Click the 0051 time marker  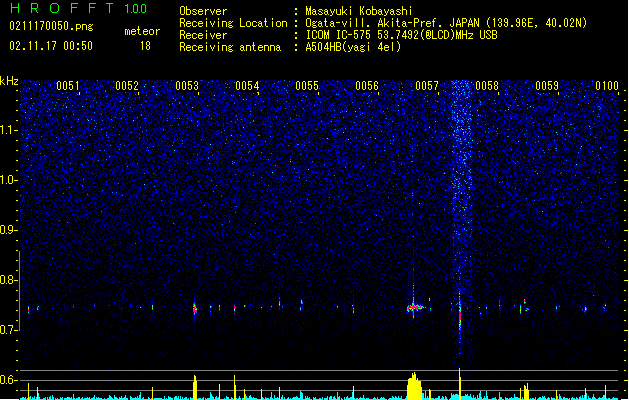point(68,86)
